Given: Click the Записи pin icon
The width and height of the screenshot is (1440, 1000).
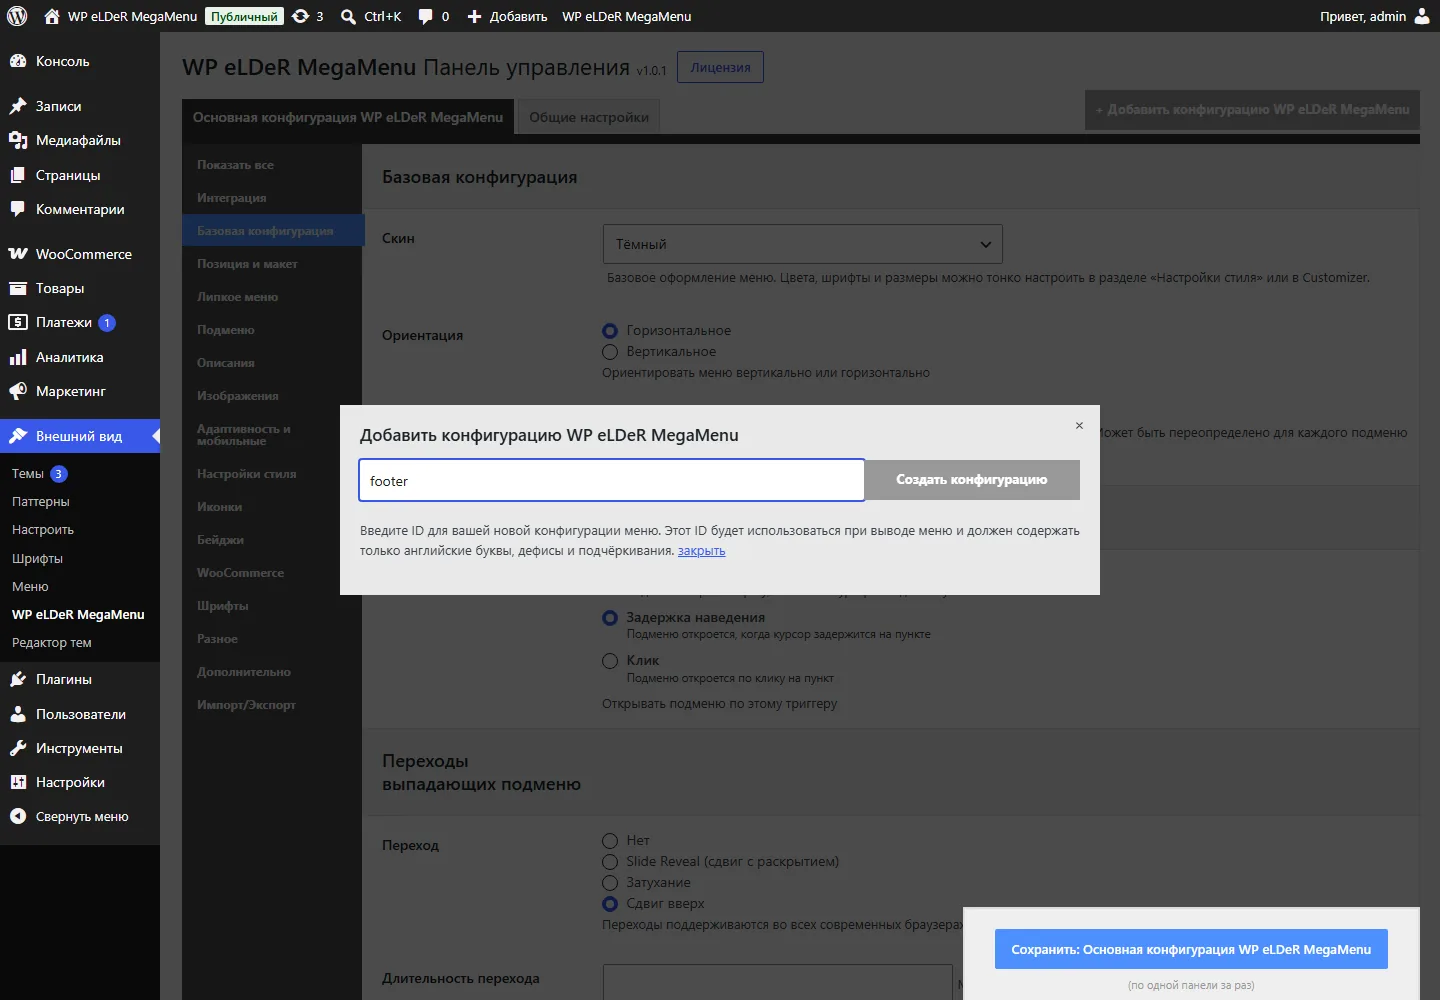Looking at the screenshot, I should pos(18,106).
